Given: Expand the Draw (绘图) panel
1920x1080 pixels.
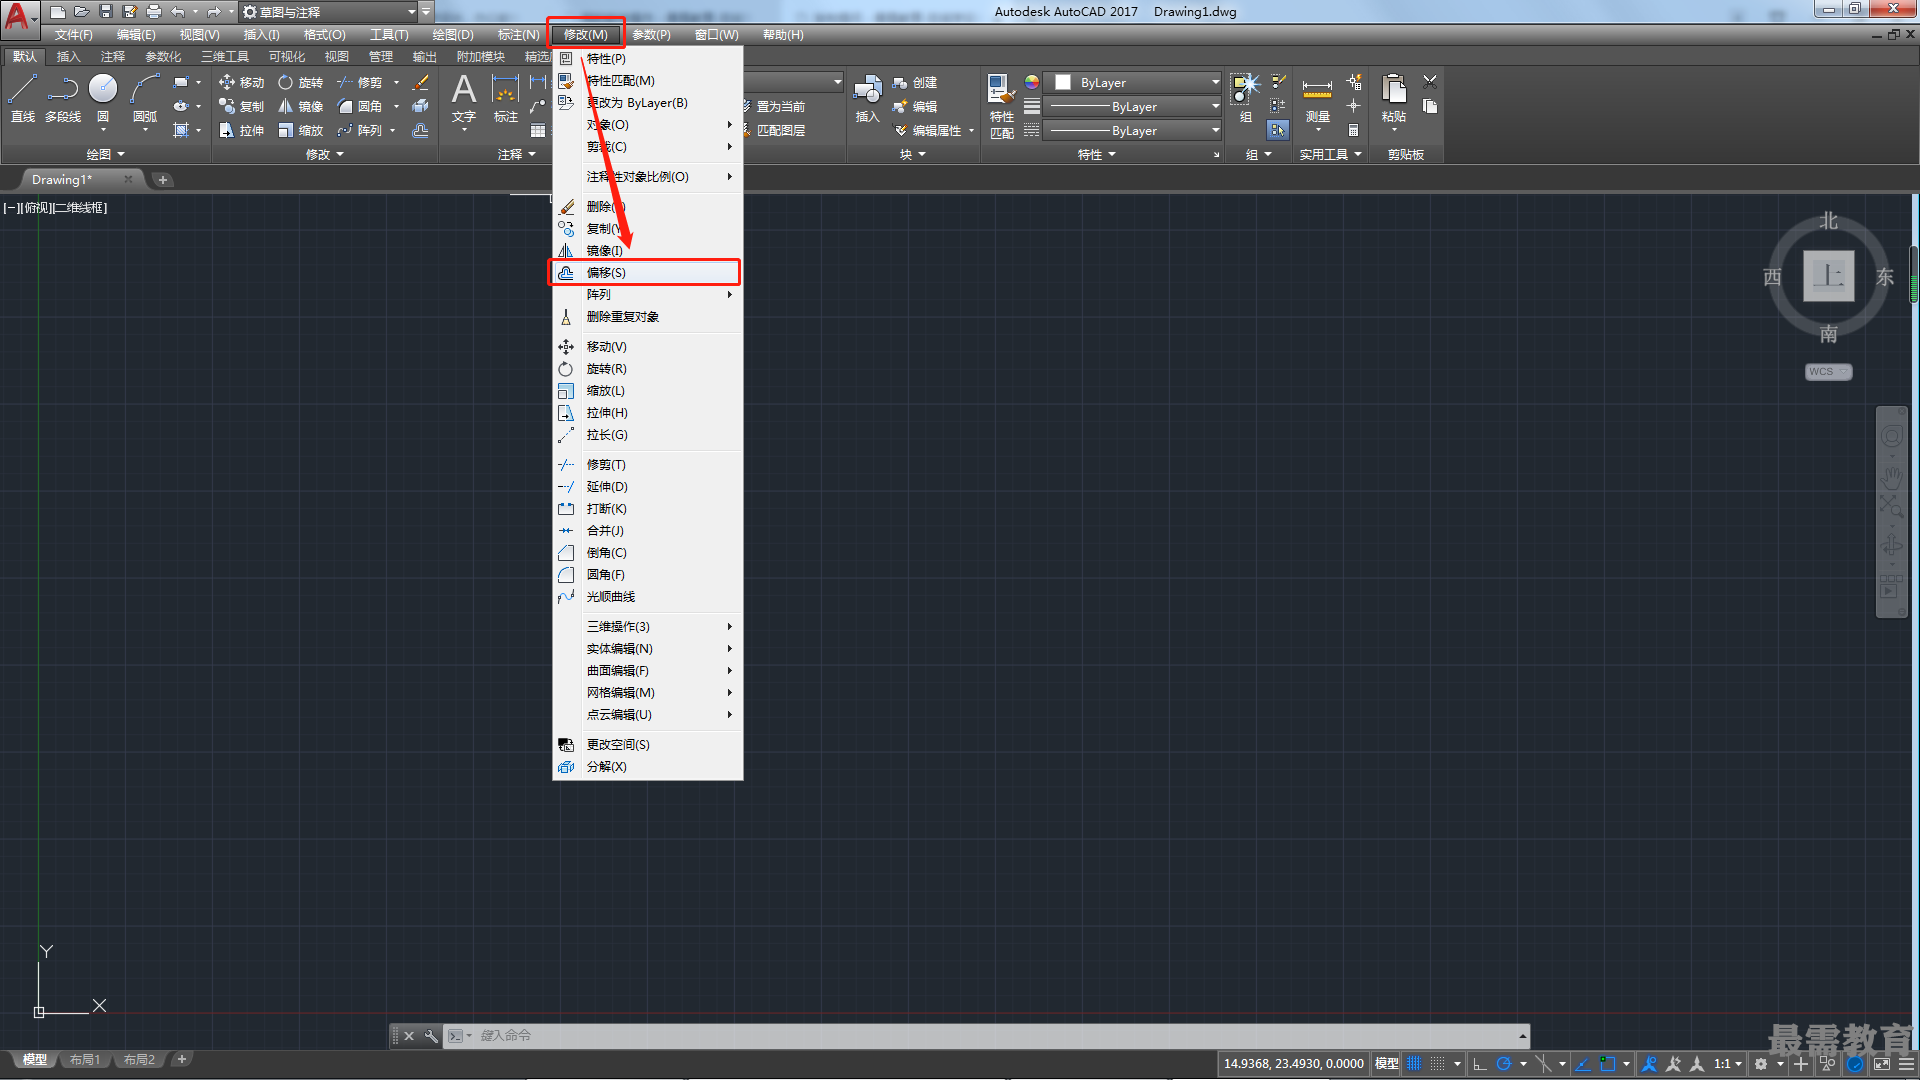Looking at the screenshot, I should [105, 154].
